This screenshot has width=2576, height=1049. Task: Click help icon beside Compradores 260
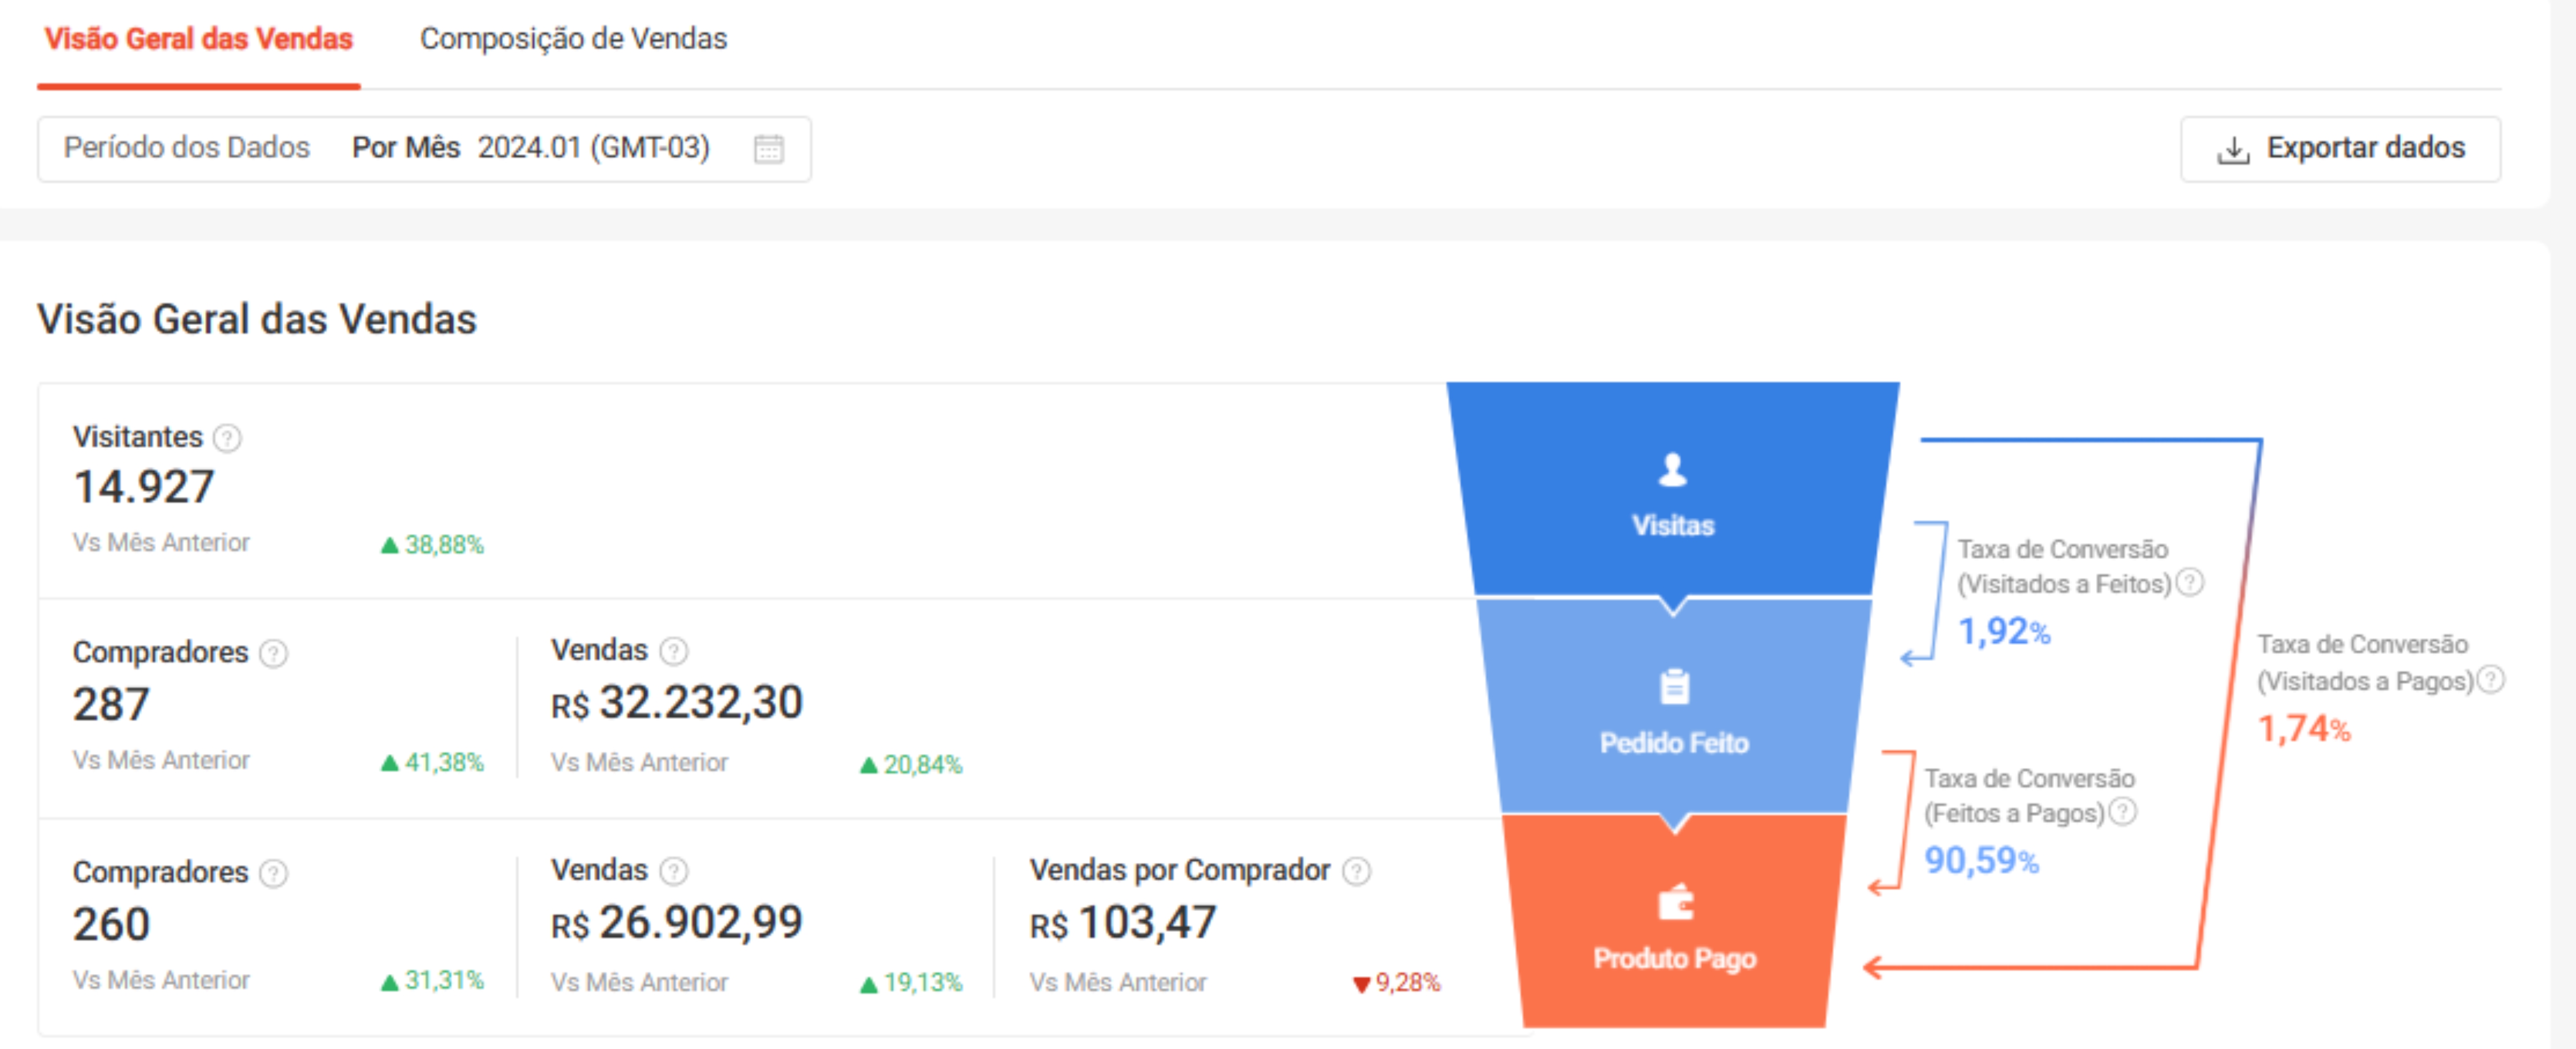[274, 873]
